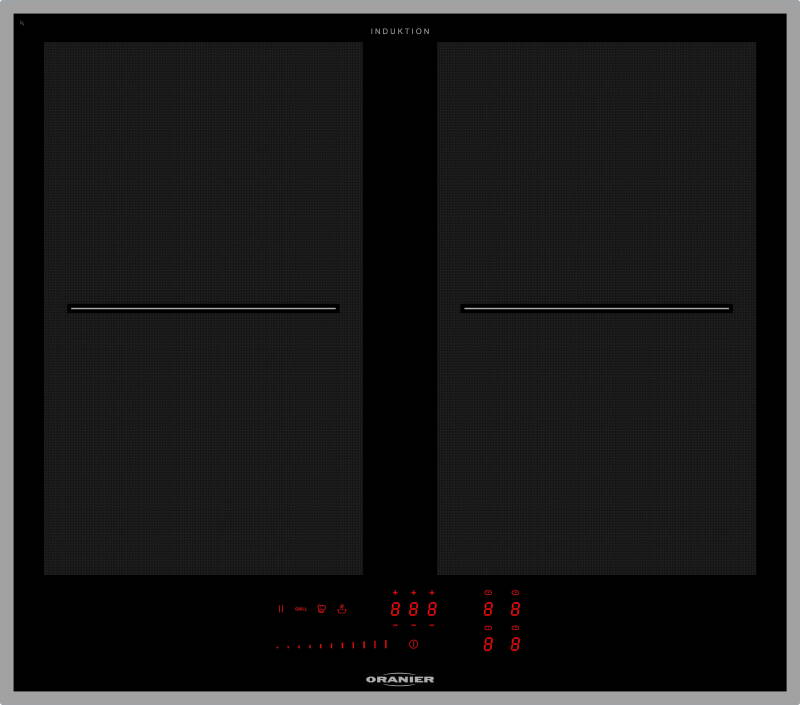800x705 pixels.
Task: Select the lower-left zone digit display
Action: 488,644
